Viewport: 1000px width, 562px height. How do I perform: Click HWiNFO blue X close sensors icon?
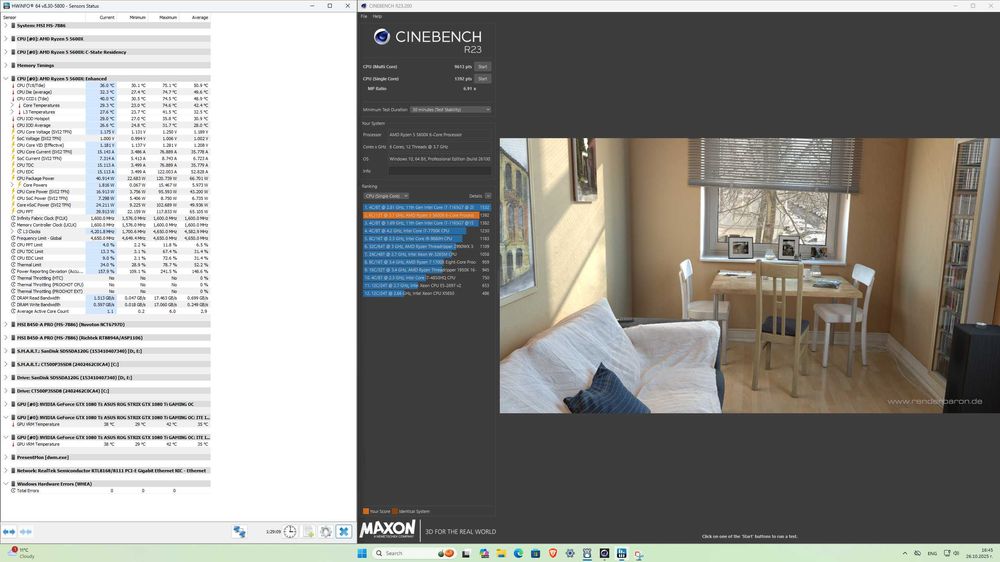click(x=344, y=531)
